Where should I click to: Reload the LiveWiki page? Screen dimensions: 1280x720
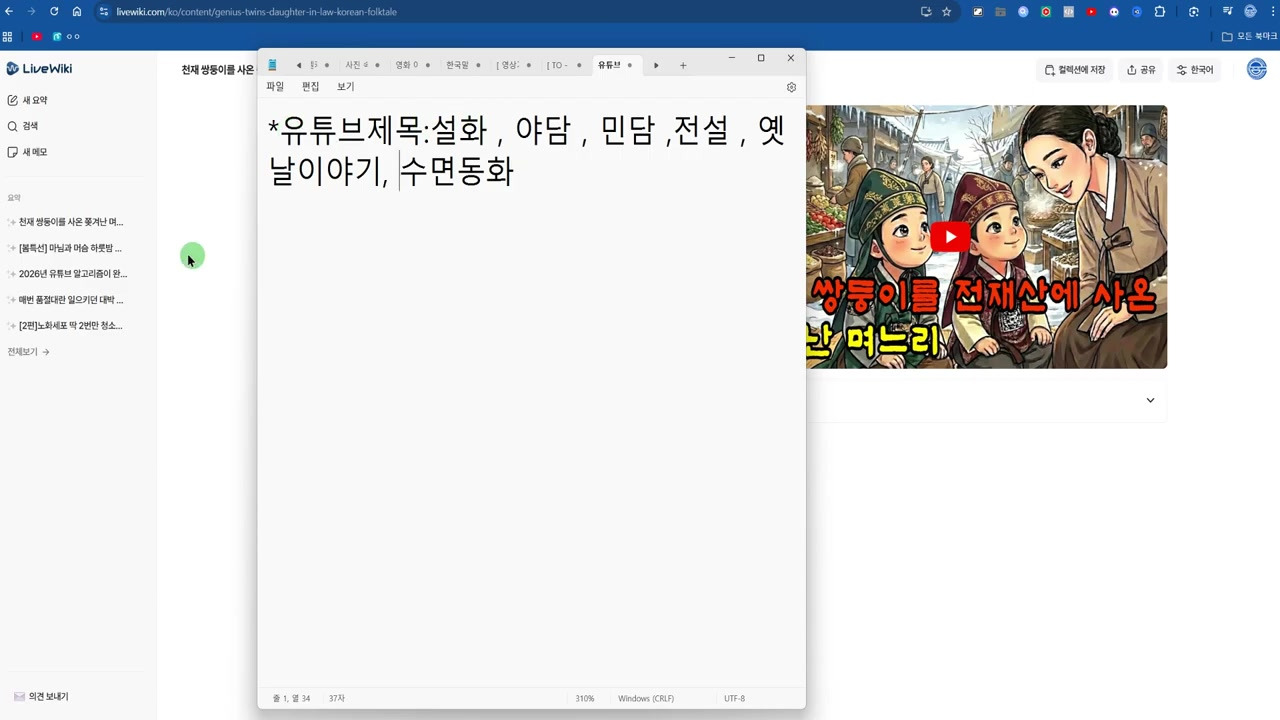54,12
